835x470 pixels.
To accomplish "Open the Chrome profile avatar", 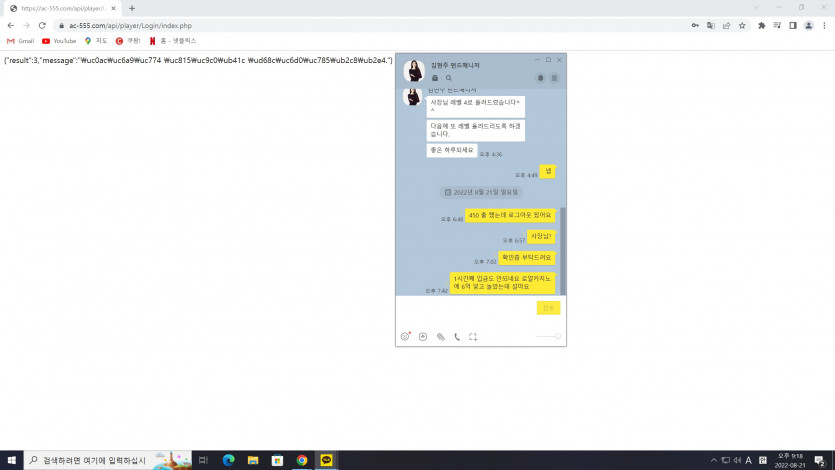I will coord(808,26).
